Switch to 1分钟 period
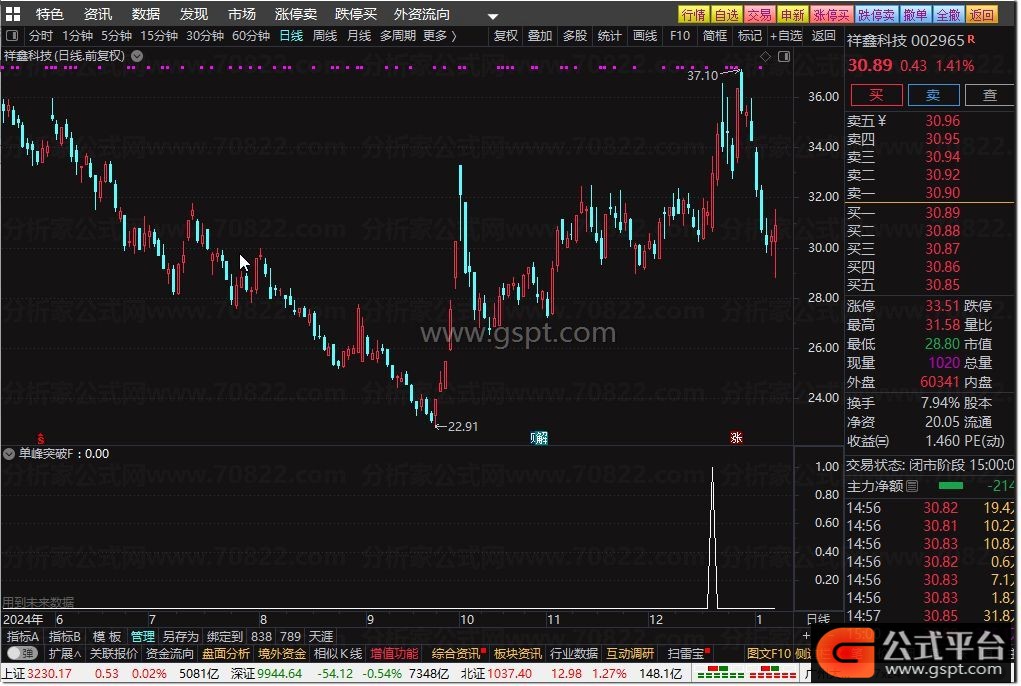 pyautogui.click(x=77, y=35)
